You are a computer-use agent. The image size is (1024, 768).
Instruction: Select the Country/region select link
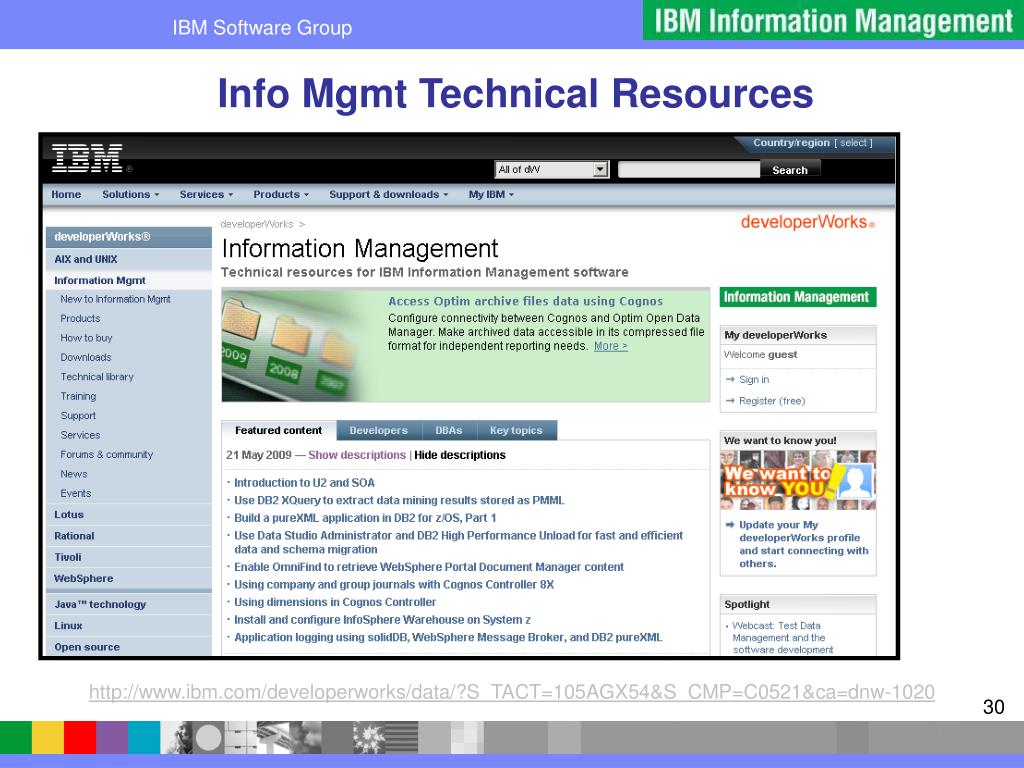pyautogui.click(x=853, y=142)
